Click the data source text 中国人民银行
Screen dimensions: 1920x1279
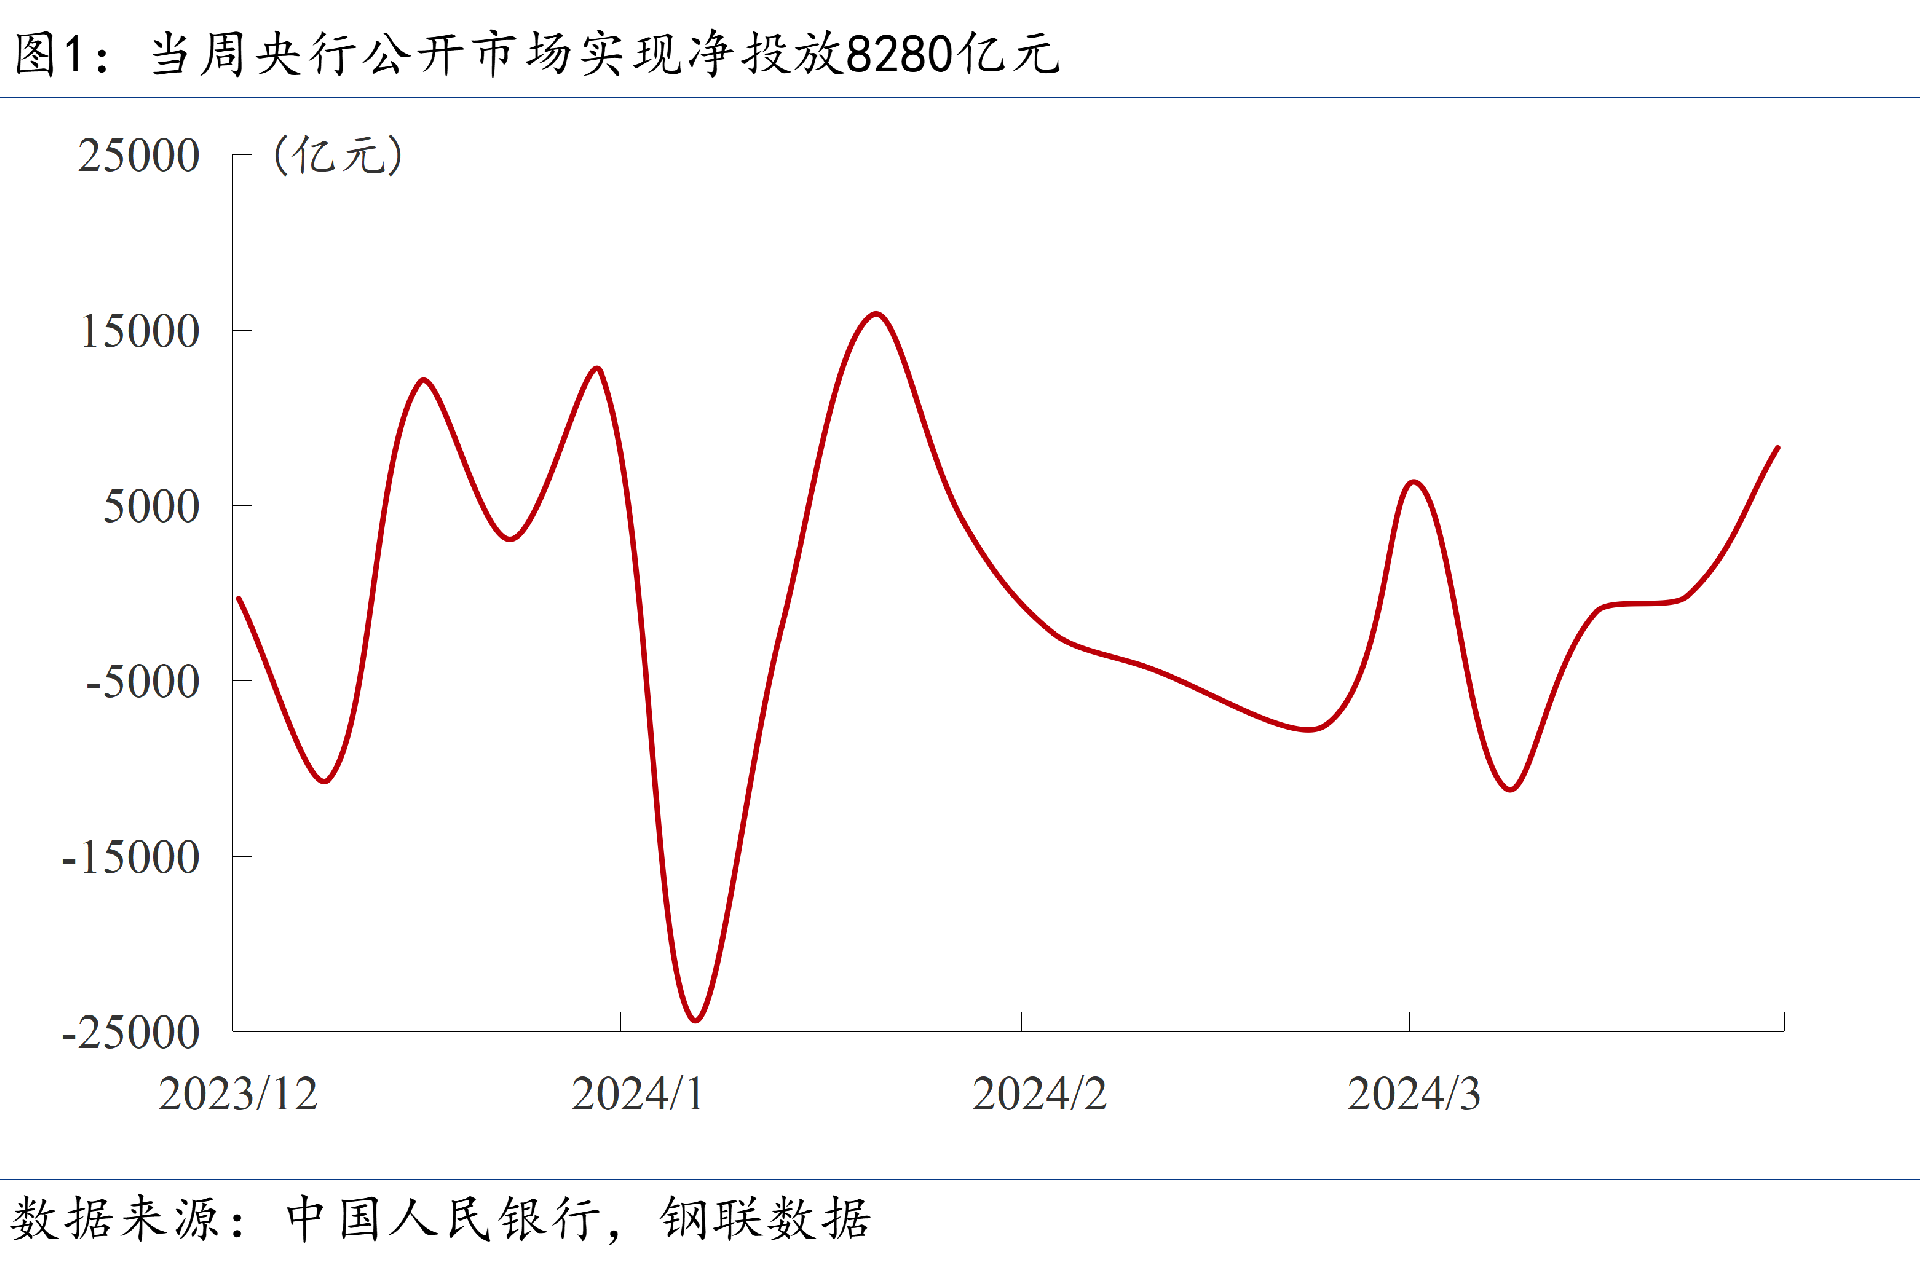pyautogui.click(x=443, y=1219)
